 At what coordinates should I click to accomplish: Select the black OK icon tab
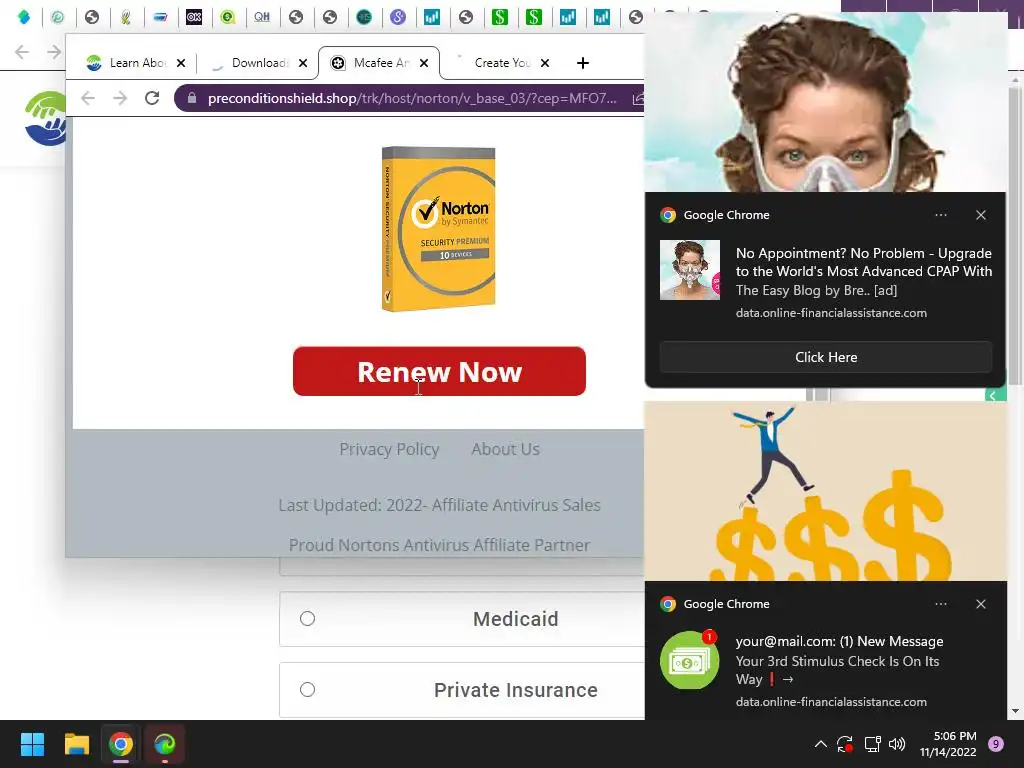coord(194,17)
